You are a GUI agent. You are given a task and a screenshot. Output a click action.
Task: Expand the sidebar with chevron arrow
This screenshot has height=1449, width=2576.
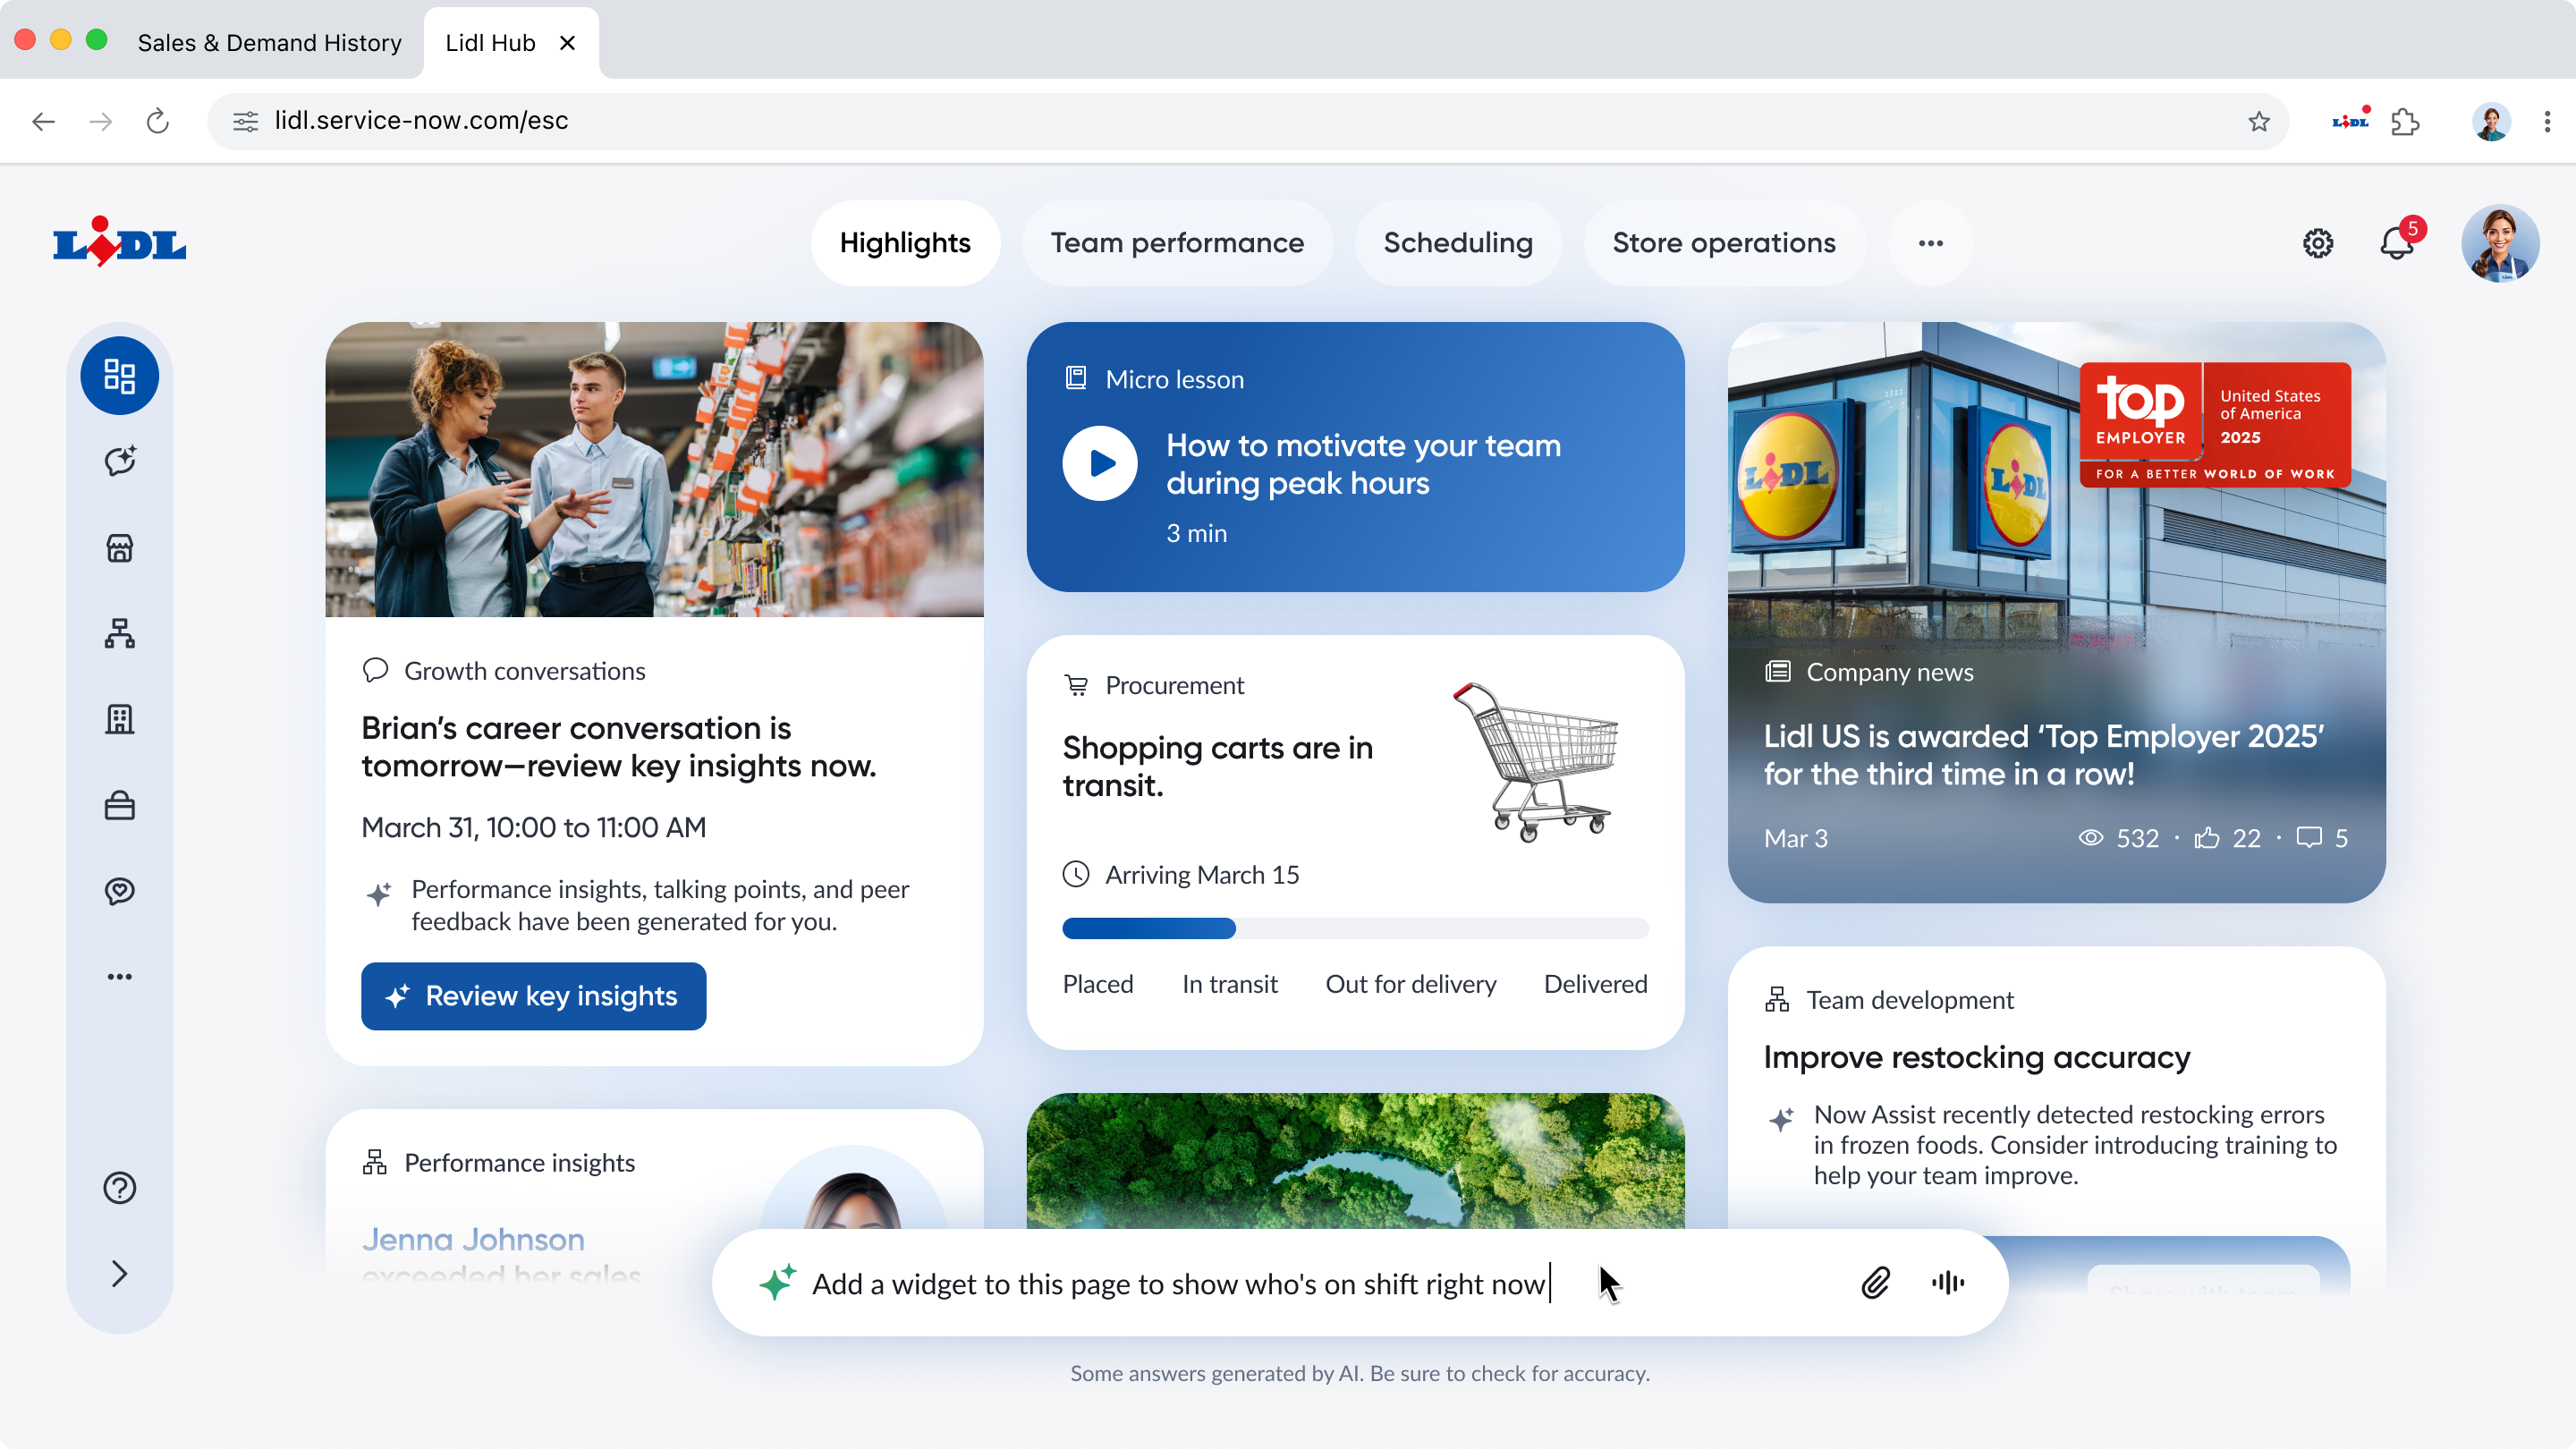click(x=119, y=1274)
